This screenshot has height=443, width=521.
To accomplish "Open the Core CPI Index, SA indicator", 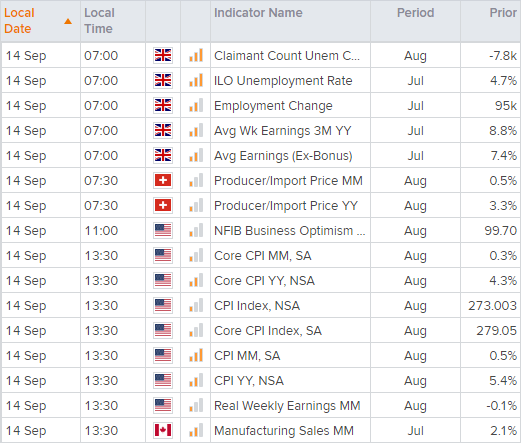I will click(x=268, y=330).
